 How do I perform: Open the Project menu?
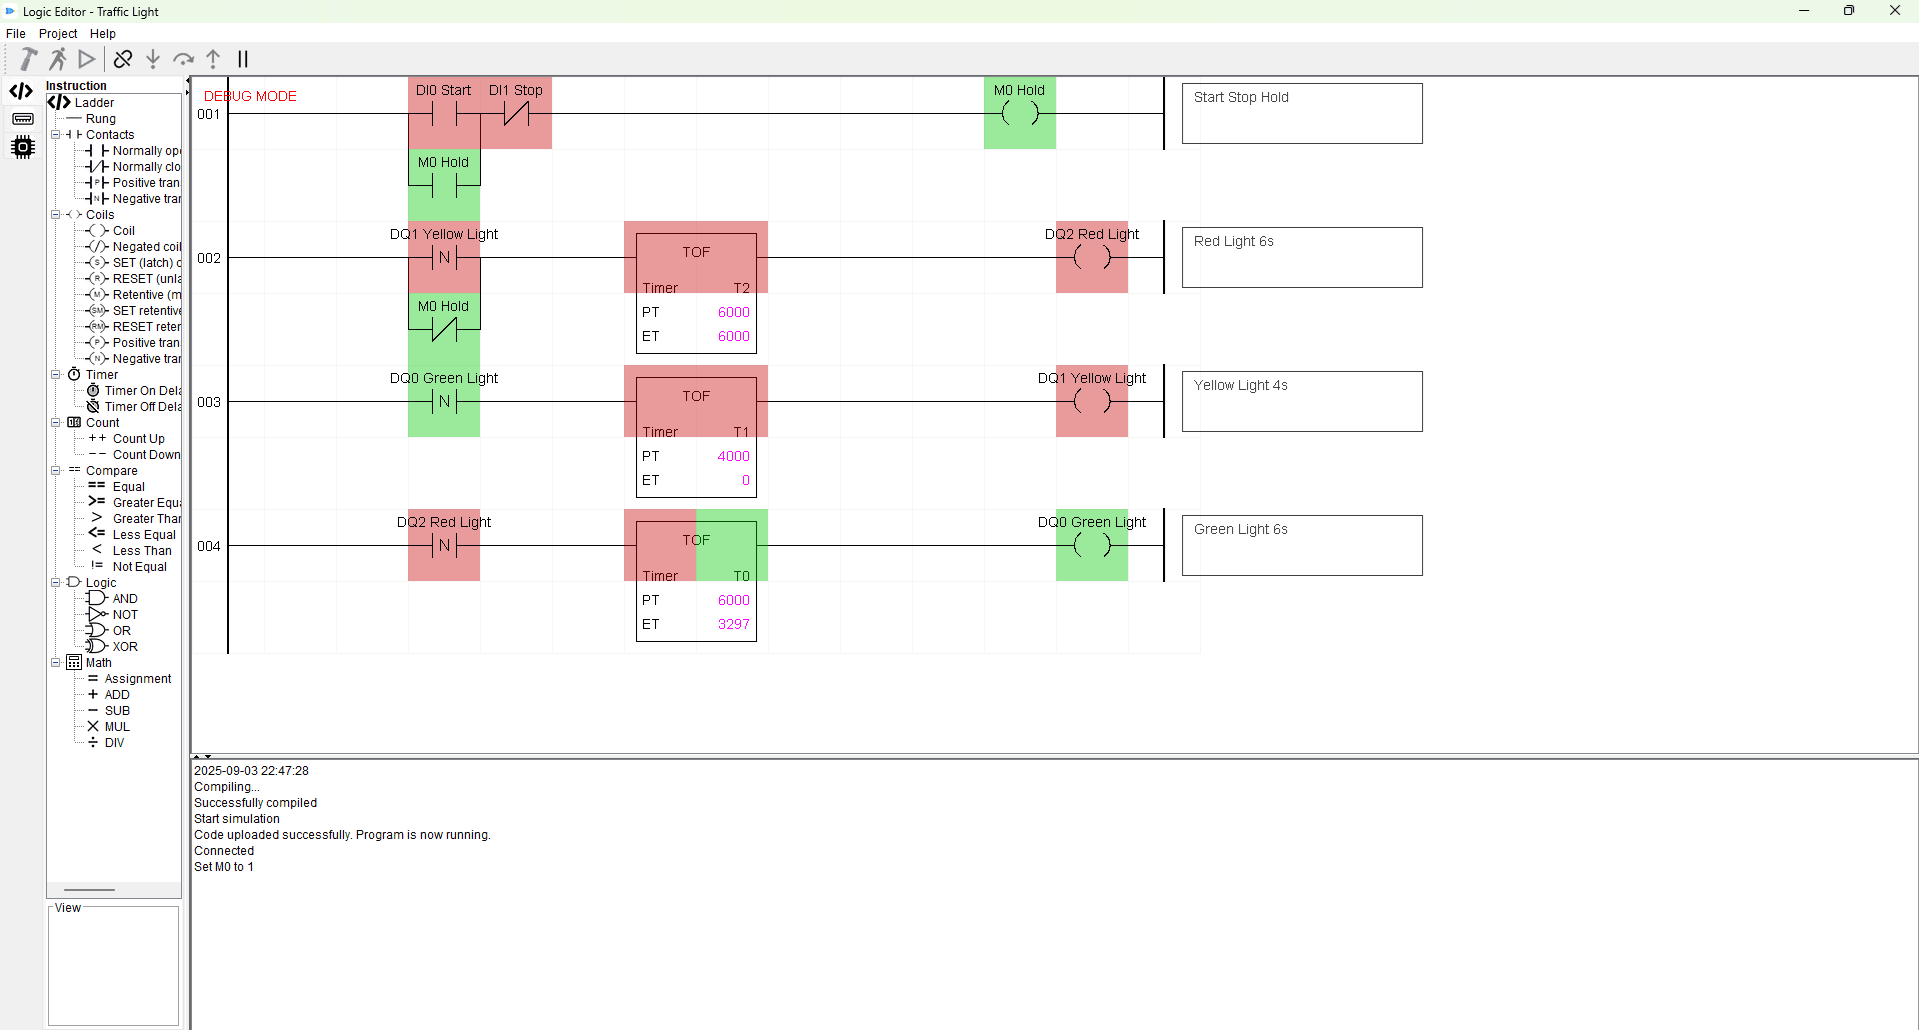pyautogui.click(x=58, y=34)
